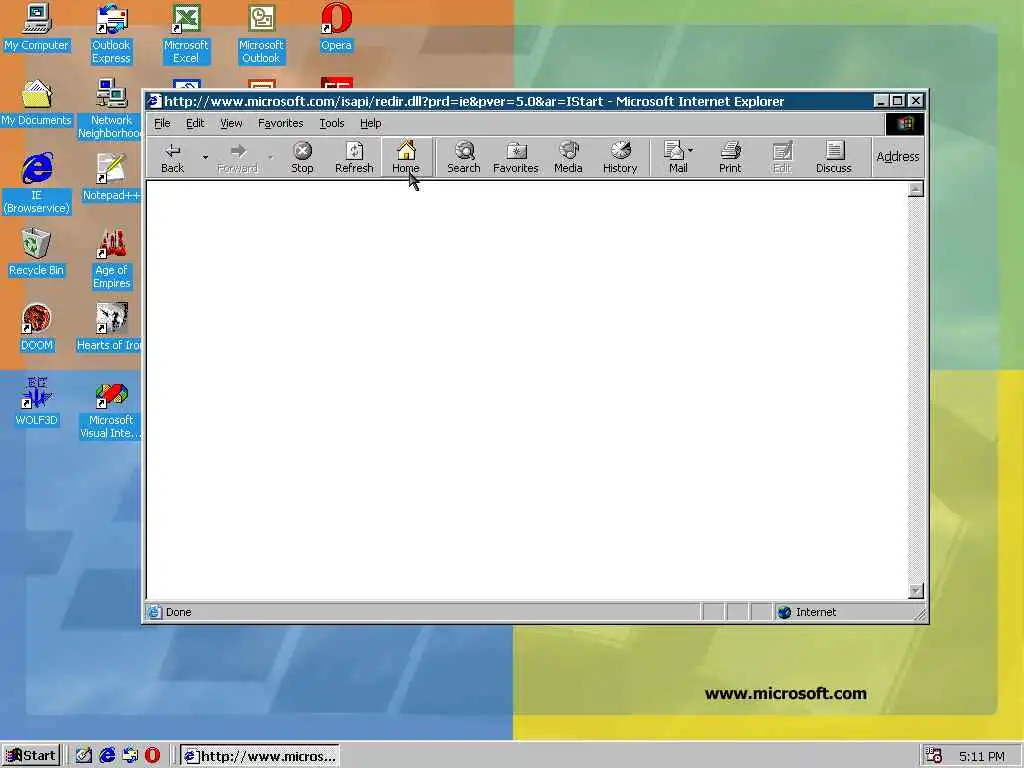Show the History pane

pos(620,157)
